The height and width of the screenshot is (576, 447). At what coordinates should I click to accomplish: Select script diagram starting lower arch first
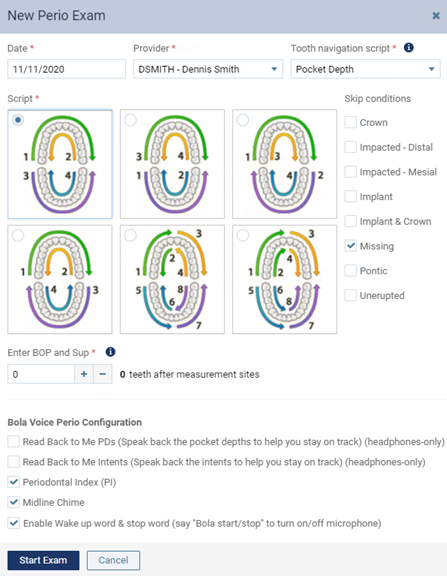[x=131, y=120]
